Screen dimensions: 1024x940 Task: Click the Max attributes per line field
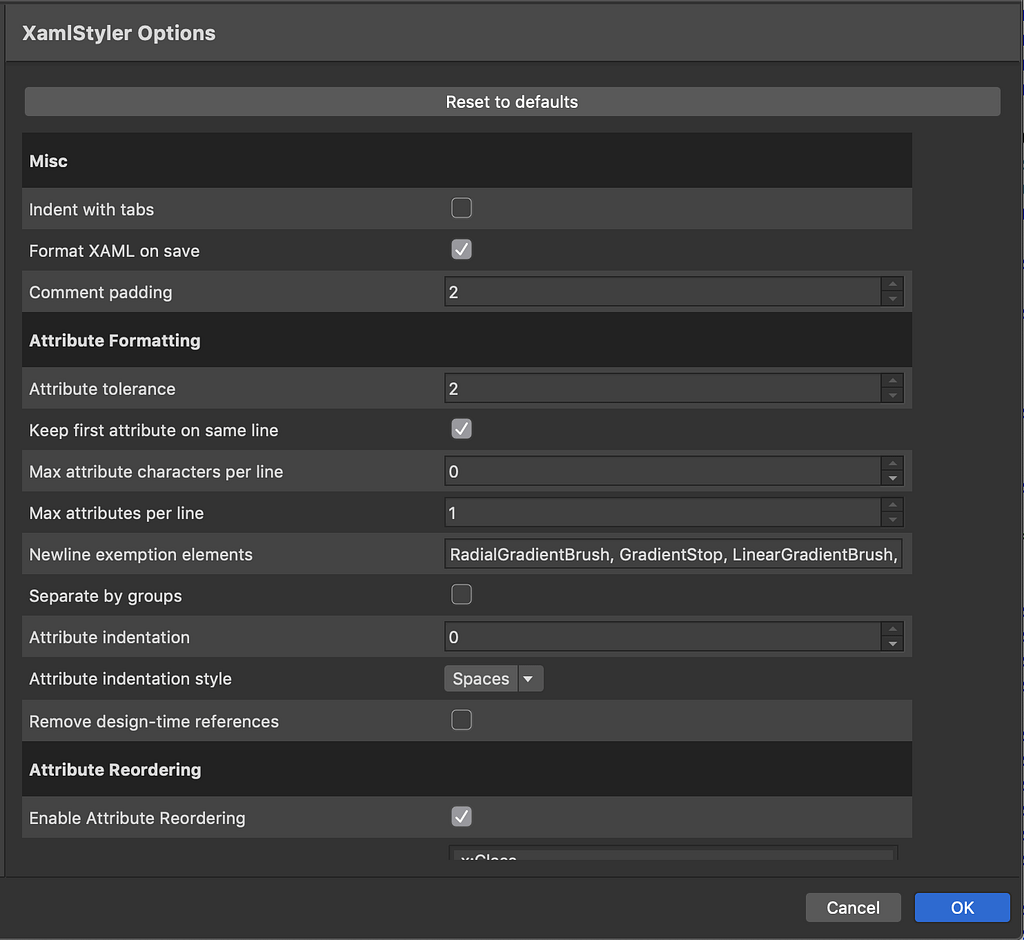coord(663,513)
